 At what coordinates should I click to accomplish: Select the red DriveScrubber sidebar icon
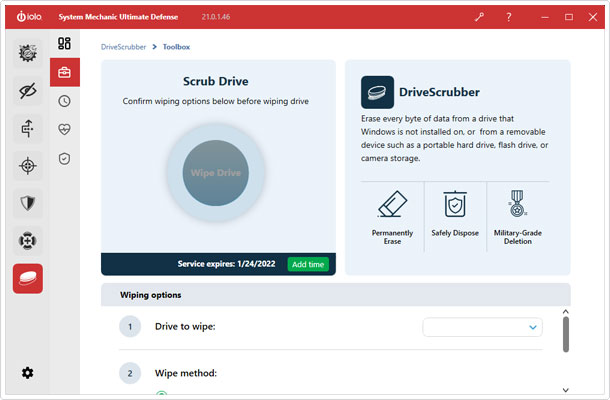[28, 279]
